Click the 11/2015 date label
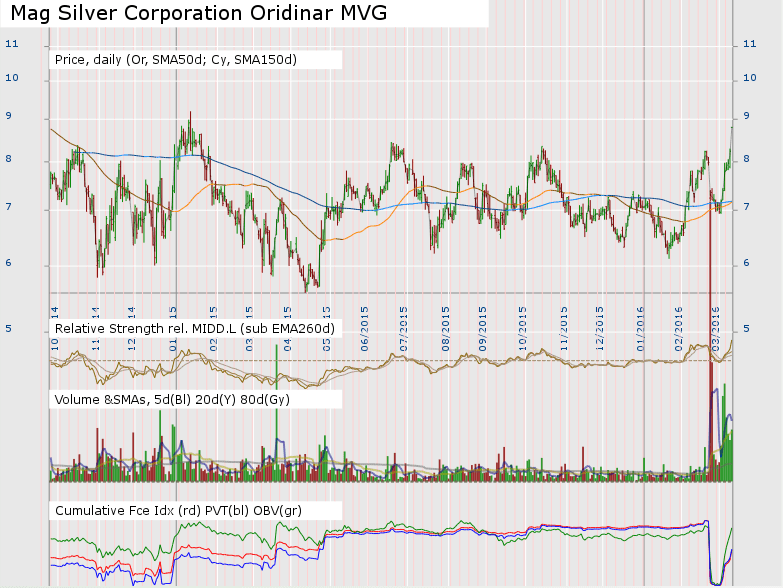 coord(564,329)
